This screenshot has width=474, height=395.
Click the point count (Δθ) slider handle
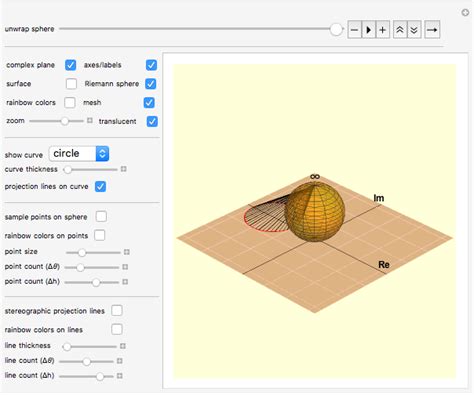[x=80, y=267]
